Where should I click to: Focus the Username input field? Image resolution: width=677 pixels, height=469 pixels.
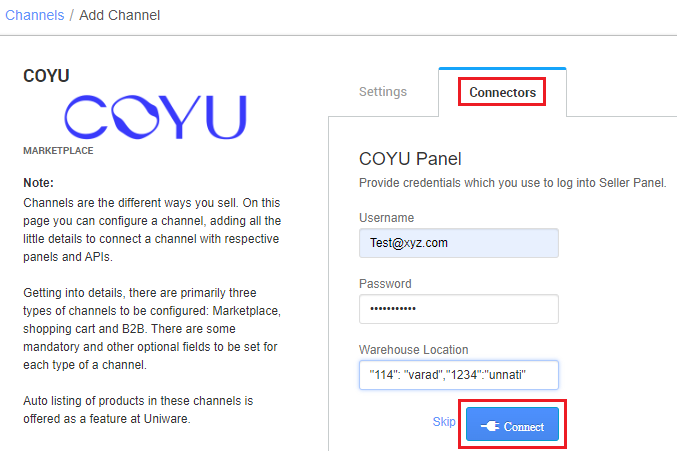pos(459,243)
